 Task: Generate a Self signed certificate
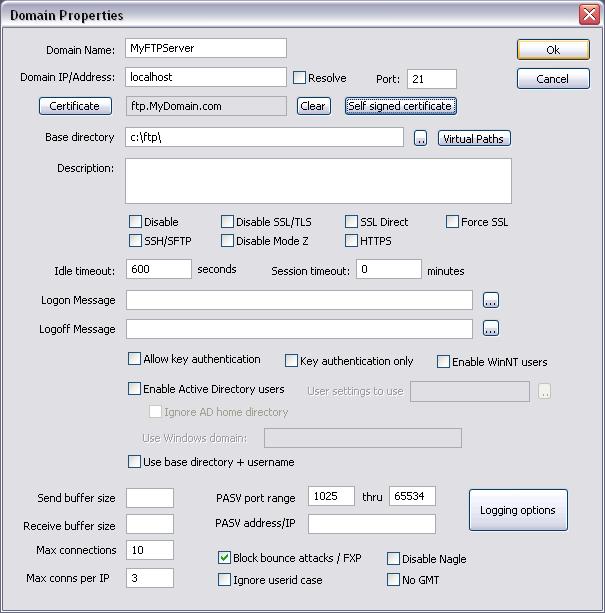[400, 106]
